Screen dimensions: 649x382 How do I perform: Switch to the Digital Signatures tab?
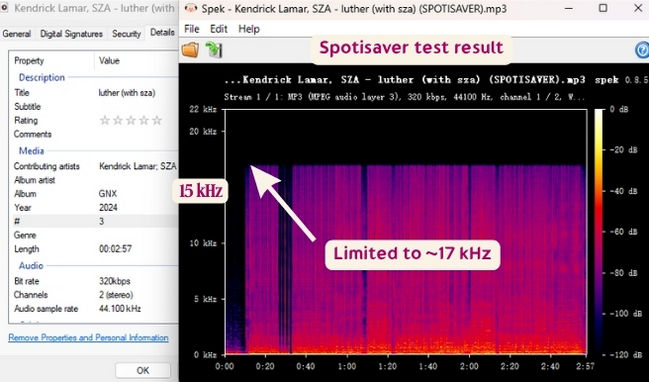tap(71, 34)
